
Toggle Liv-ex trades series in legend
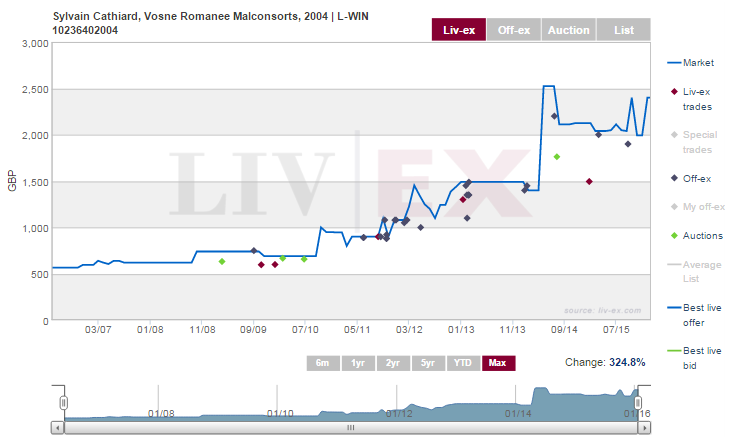(691, 99)
